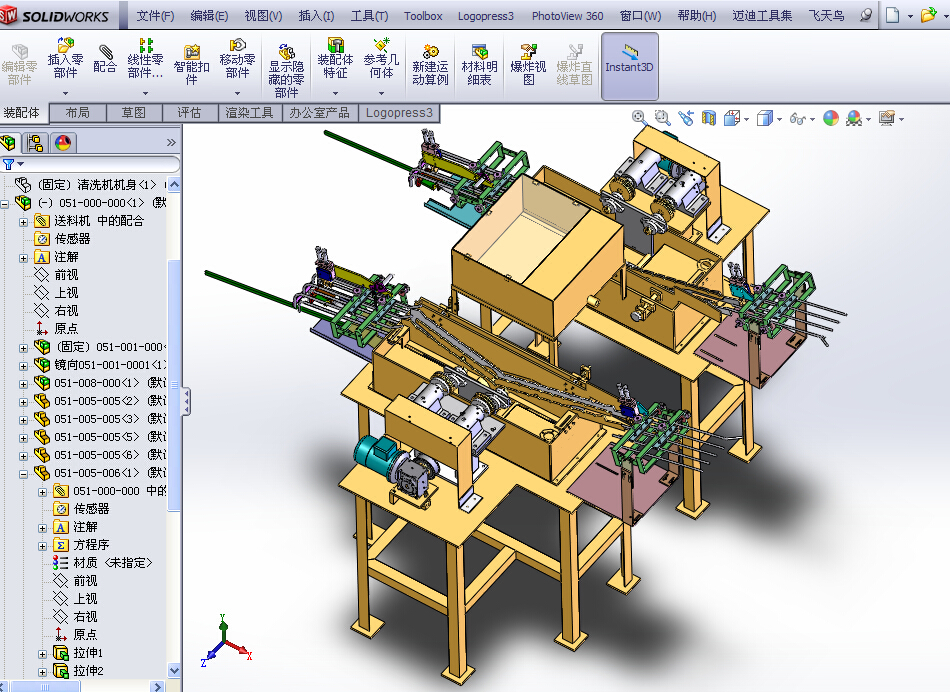Click the New document icon
Viewport: 950px width, 692px height.
click(x=892, y=15)
